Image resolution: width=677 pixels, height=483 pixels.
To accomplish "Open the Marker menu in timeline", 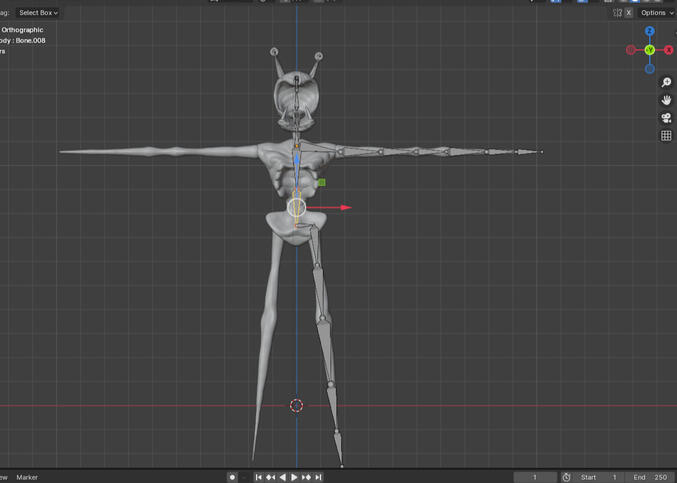I will [27, 477].
